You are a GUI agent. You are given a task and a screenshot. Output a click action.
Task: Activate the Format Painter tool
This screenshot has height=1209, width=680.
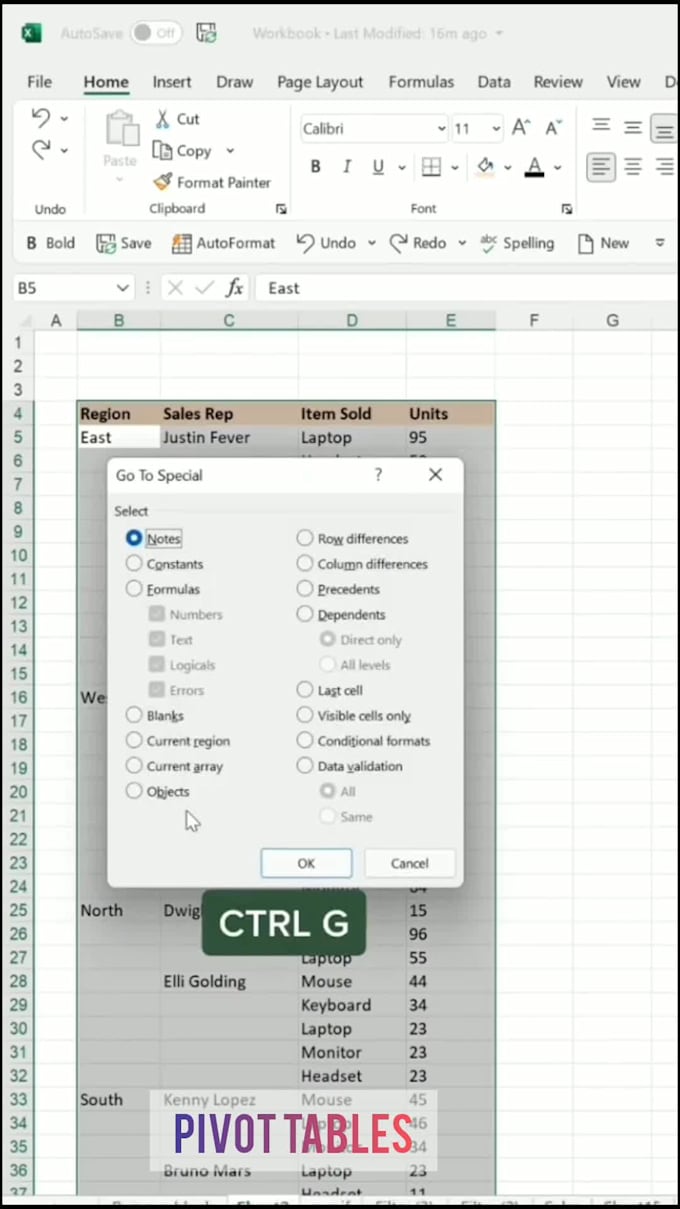click(212, 182)
